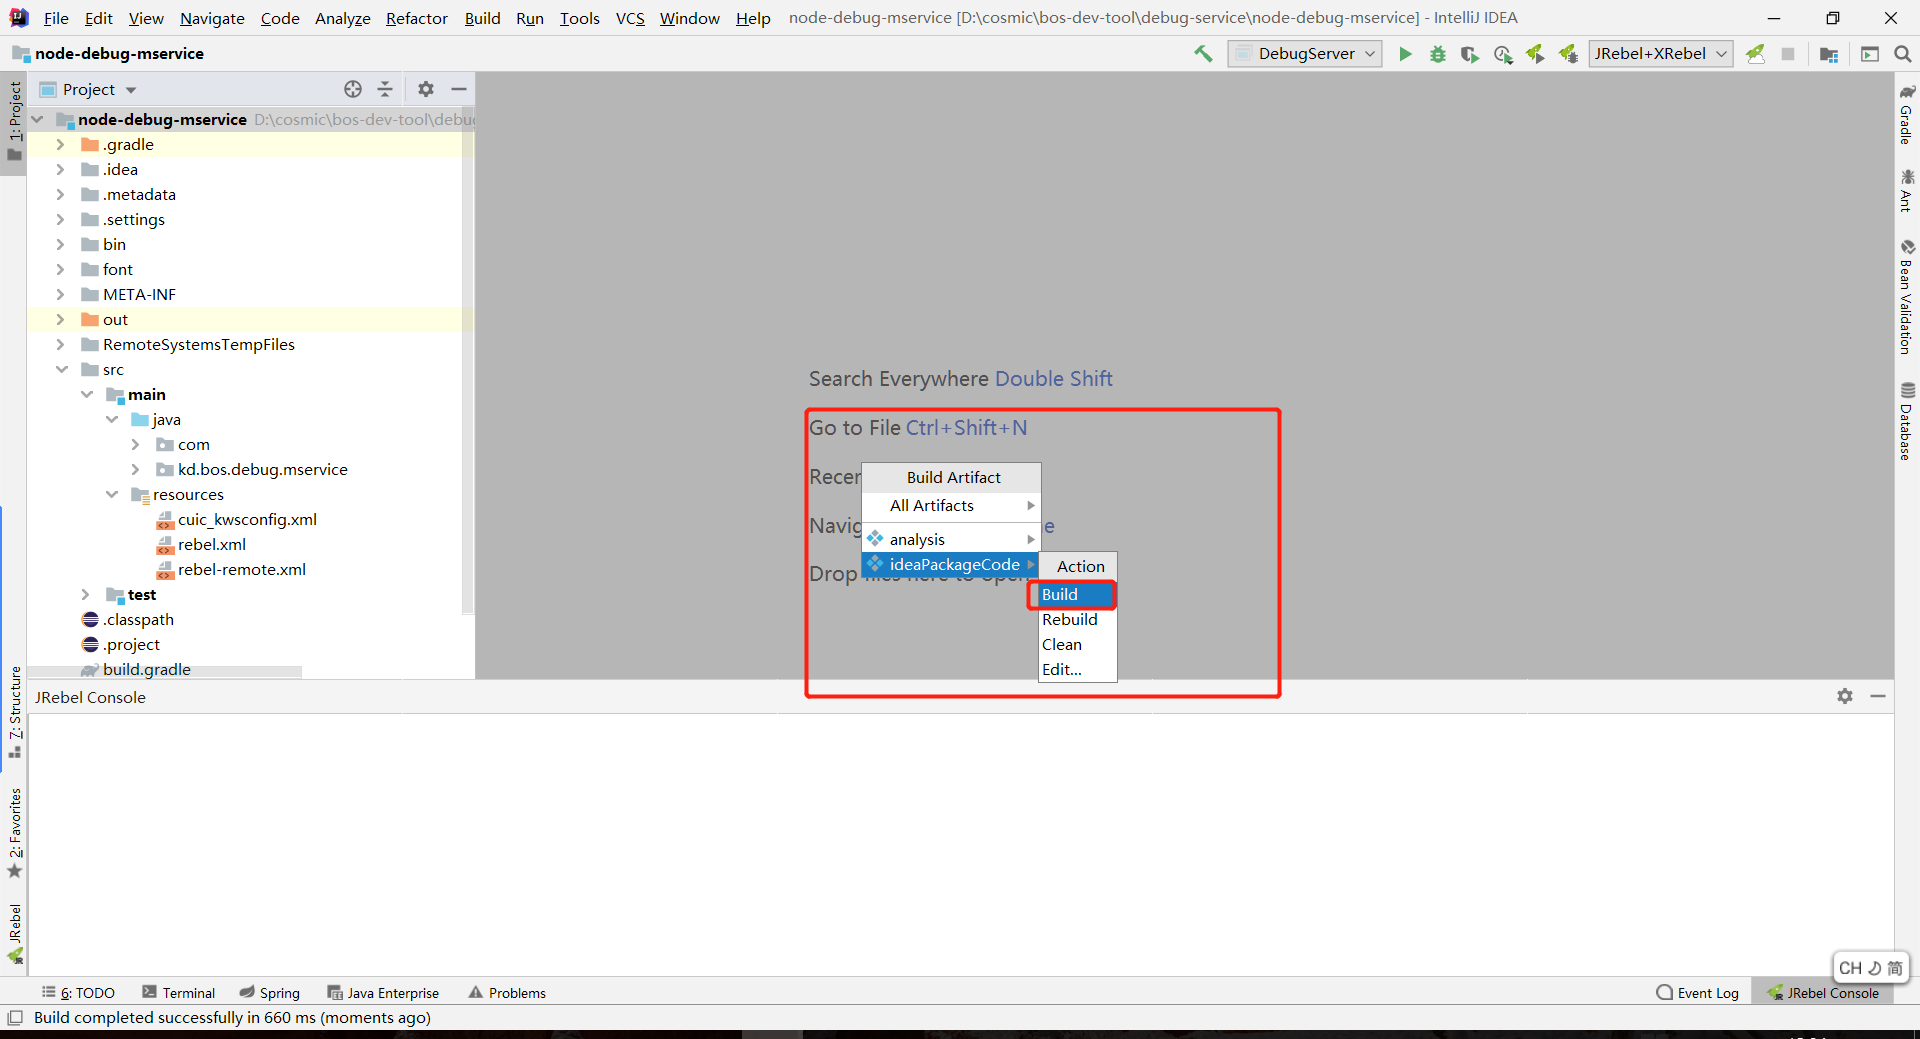Open JRebel Console settings gear
The image size is (1920, 1039).
coord(1845,696)
